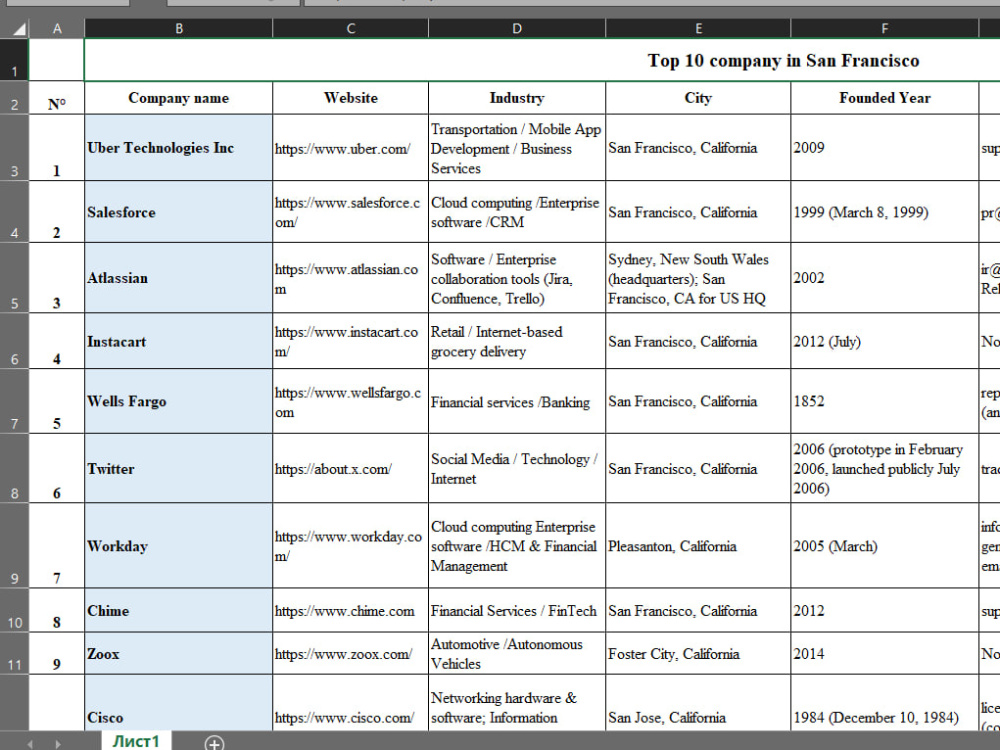Select 'Cloud computing /Enterprise software /CRM' cell
Viewport: 1000px width, 750px height.
517,212
